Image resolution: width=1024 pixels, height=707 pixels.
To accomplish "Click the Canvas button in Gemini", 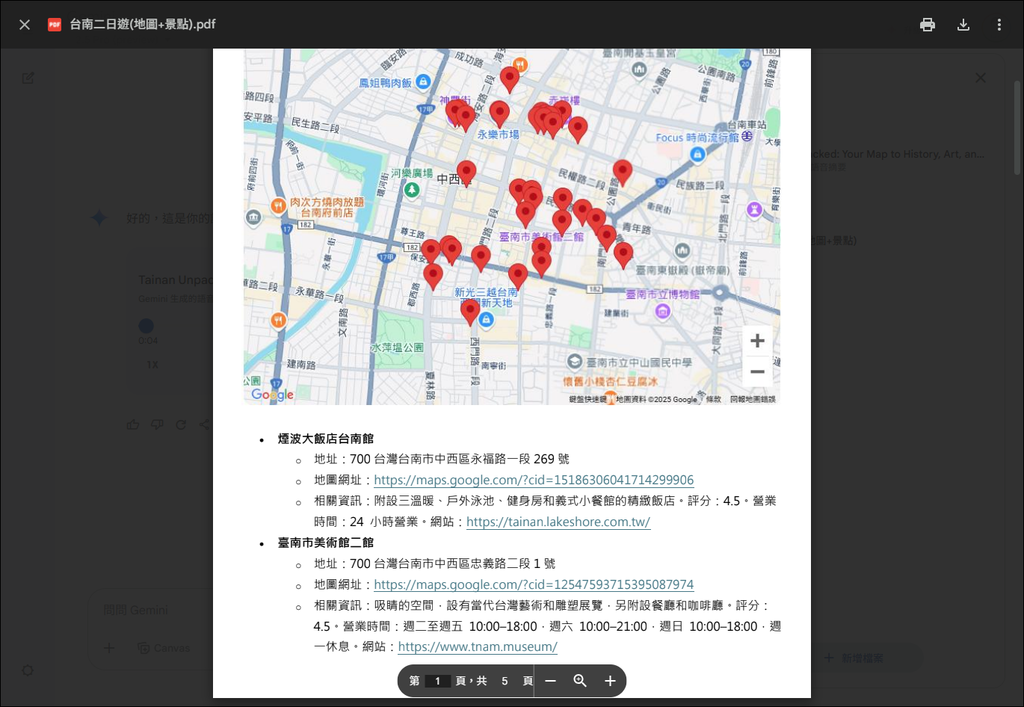I will 164,648.
